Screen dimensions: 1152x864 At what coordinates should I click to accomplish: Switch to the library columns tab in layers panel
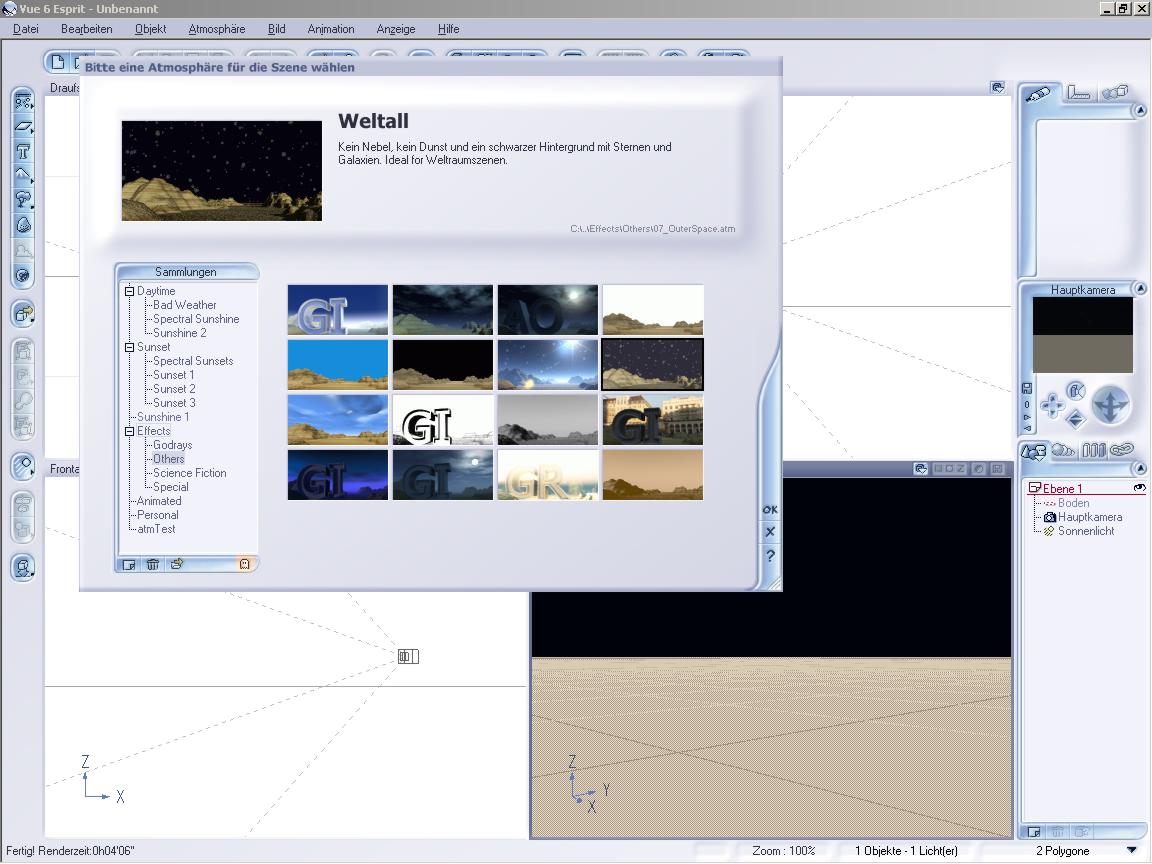pos(1093,450)
